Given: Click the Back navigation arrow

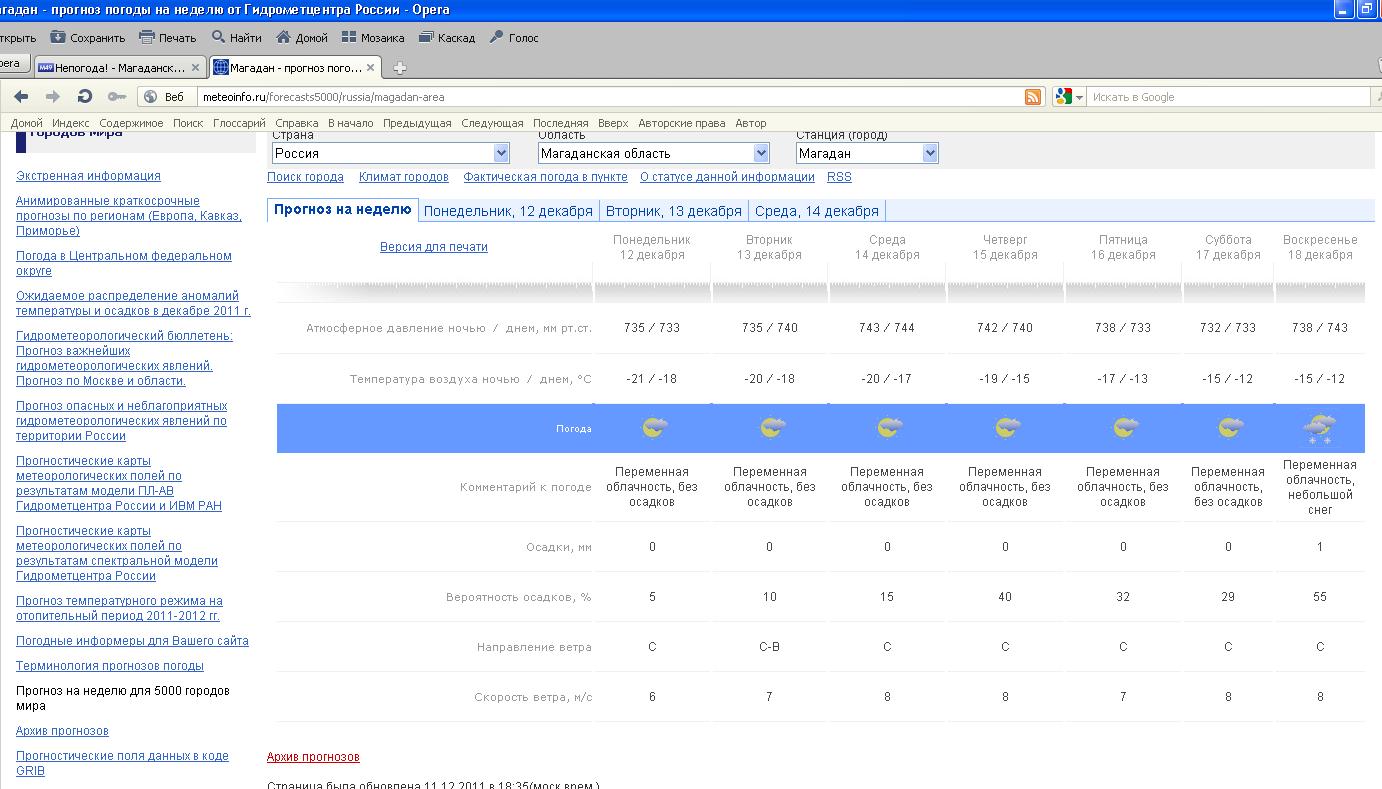Looking at the screenshot, I should (x=21, y=97).
